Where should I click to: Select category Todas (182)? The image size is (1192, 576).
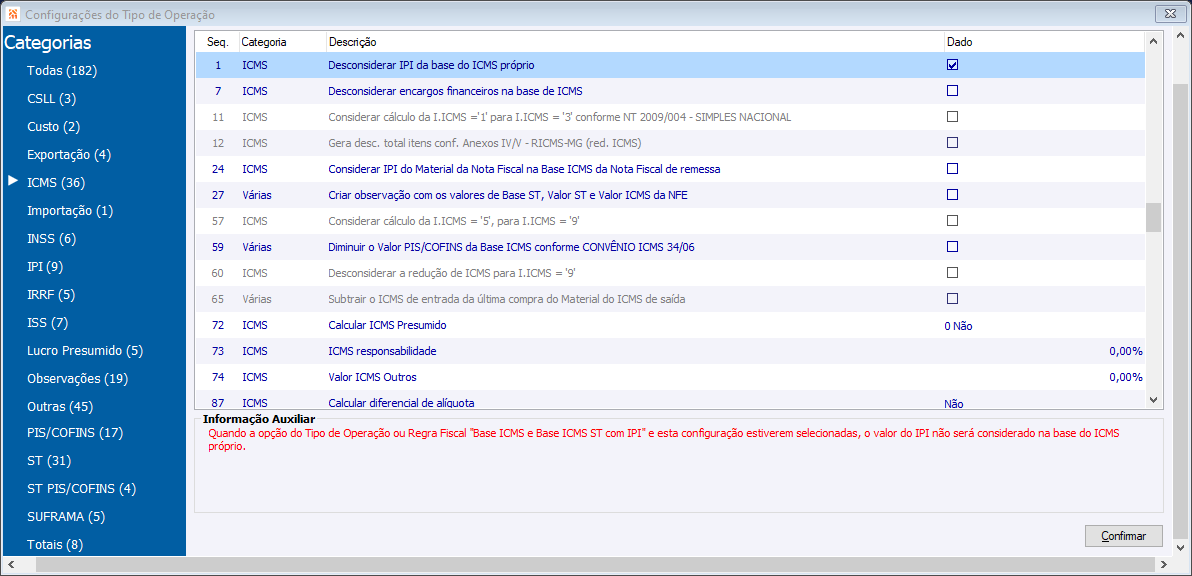click(x=62, y=71)
